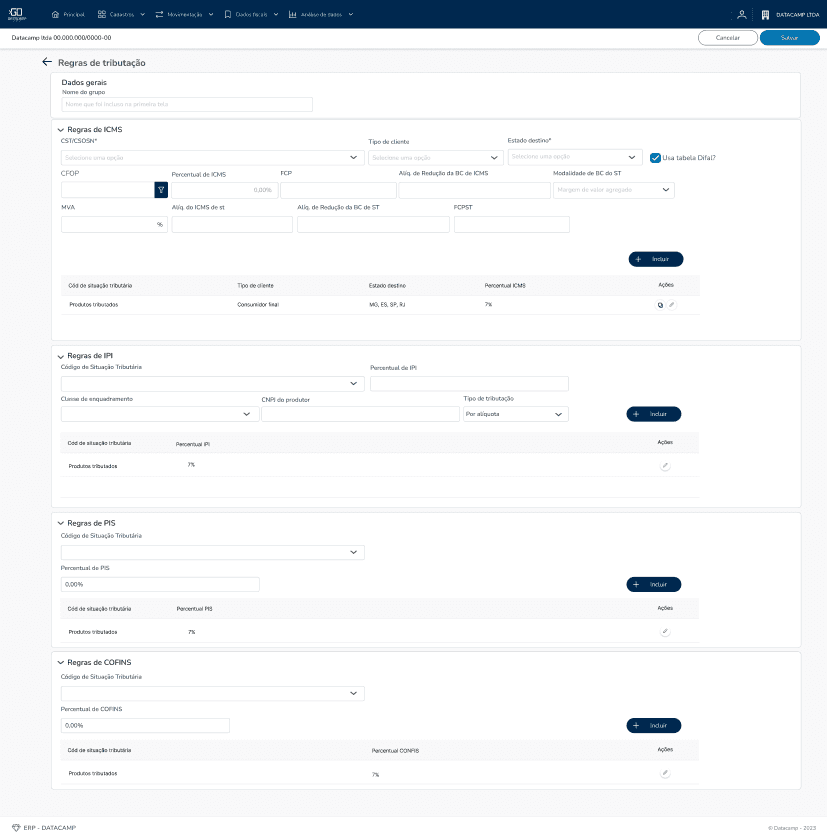Viewport: 827px width, 839px height.
Task: Focus the CFOP input field
Action: pos(108,190)
